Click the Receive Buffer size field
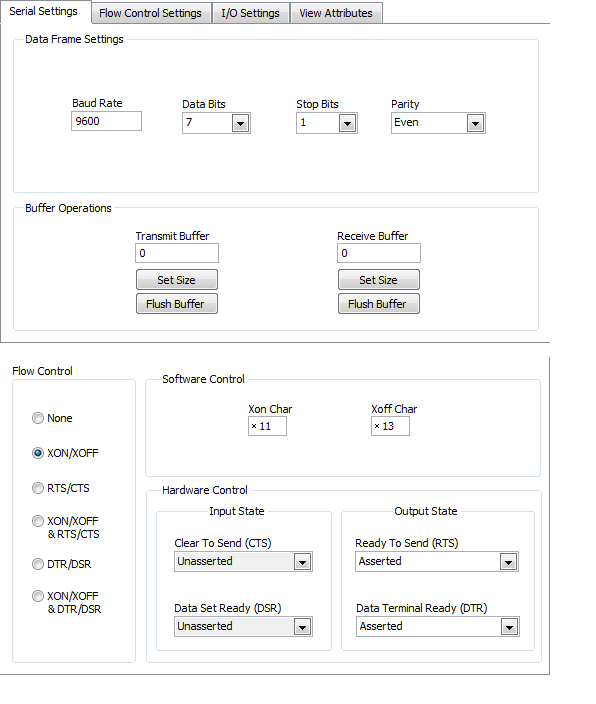Viewport: 596px width, 704px height. [379, 253]
